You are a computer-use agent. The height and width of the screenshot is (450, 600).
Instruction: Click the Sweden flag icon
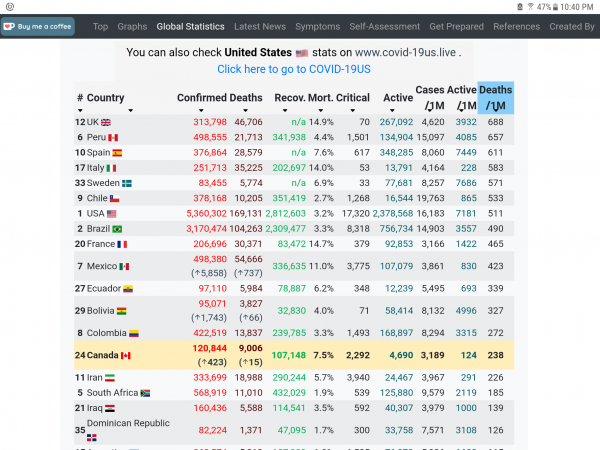pos(127,184)
